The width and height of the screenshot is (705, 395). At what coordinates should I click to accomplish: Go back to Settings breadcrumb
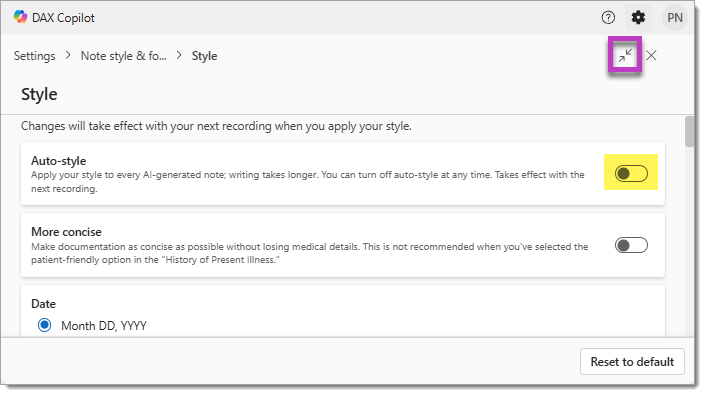pos(34,56)
